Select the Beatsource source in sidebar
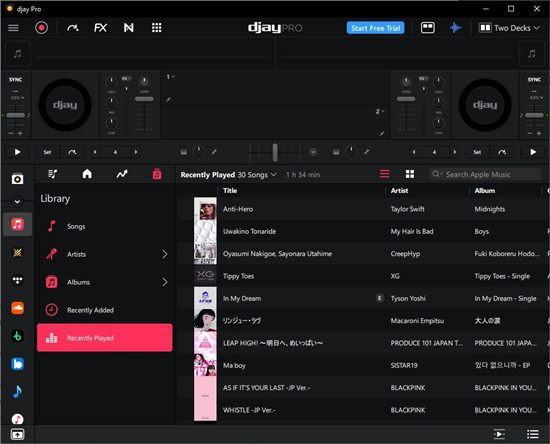 pyautogui.click(x=17, y=364)
